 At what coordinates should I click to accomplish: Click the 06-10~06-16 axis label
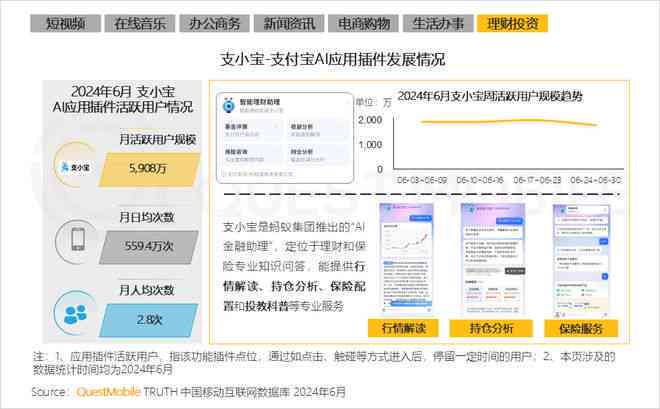point(480,180)
